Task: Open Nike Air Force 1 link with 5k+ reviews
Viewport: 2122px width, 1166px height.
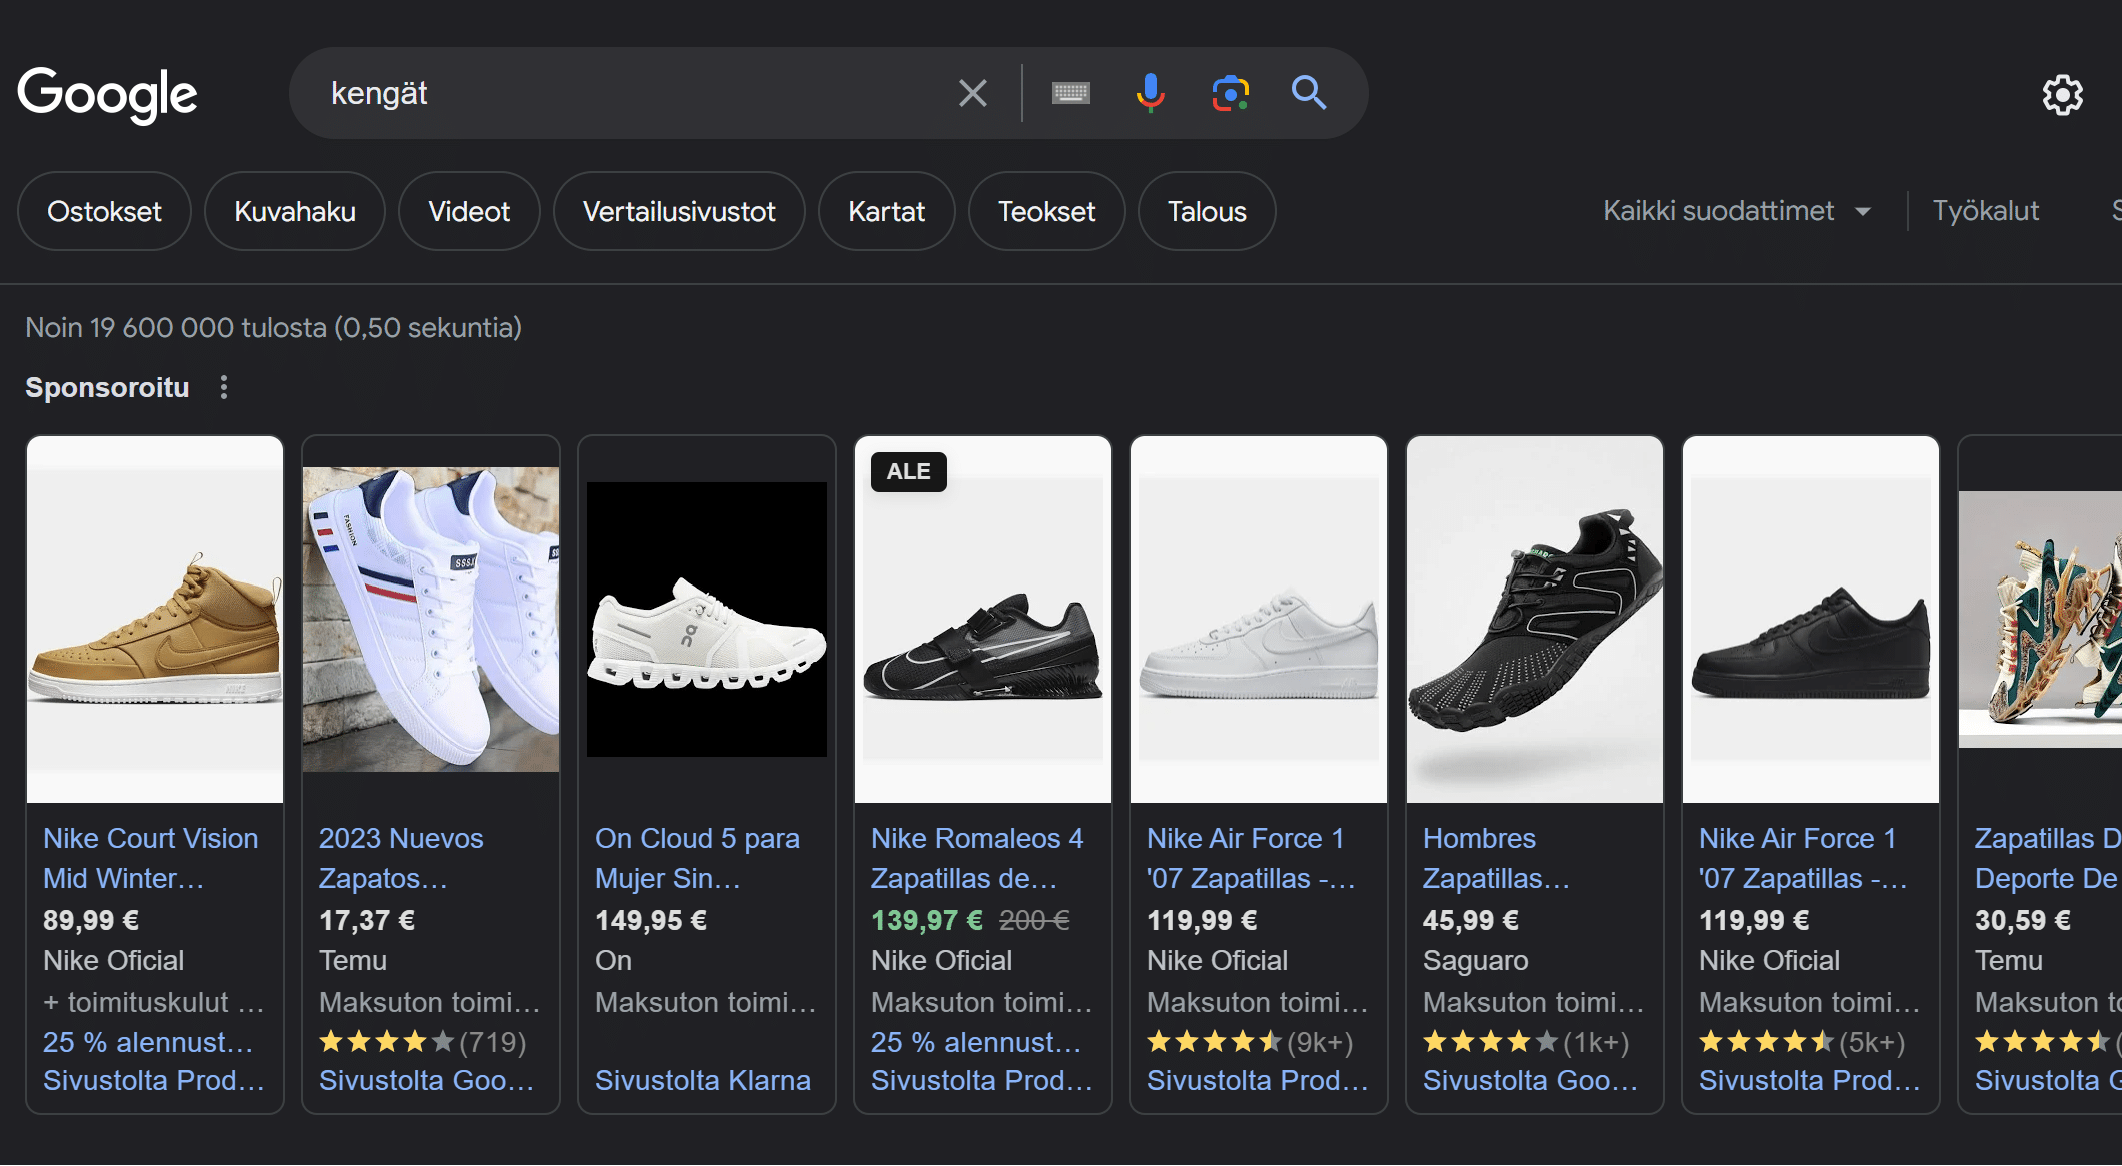Action: tap(1803, 858)
